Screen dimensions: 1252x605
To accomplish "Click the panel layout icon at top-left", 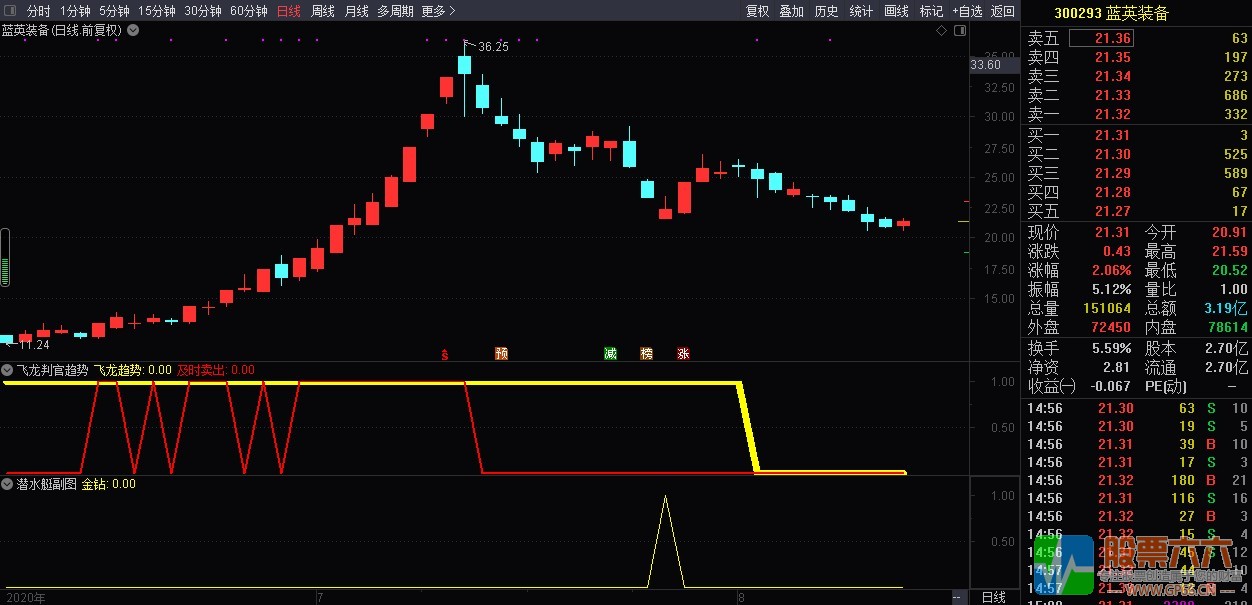I will point(10,11).
